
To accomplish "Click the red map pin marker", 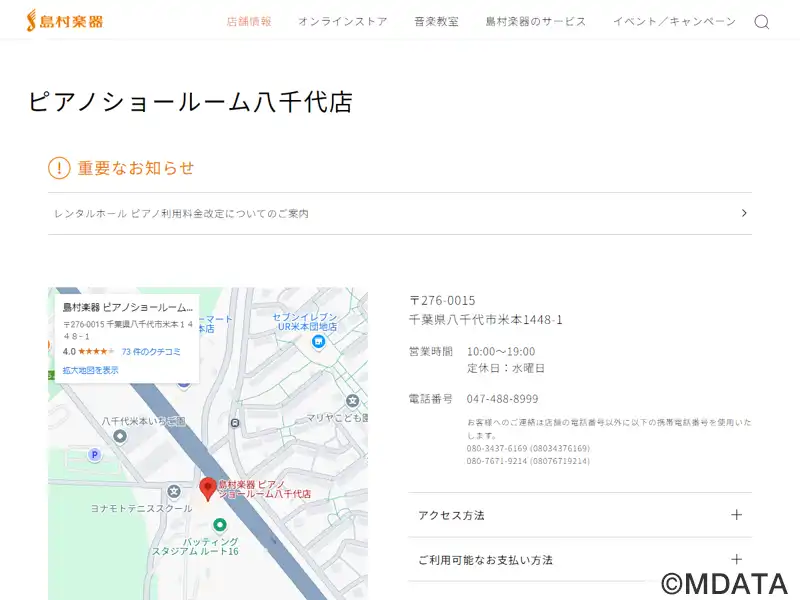I will [x=208, y=489].
